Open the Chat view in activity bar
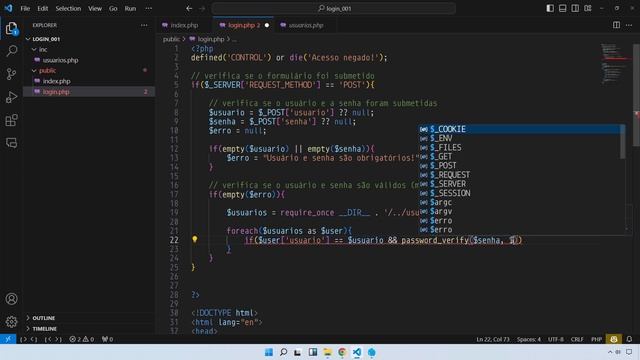Screen dimensions: 640x360 click(x=11, y=143)
